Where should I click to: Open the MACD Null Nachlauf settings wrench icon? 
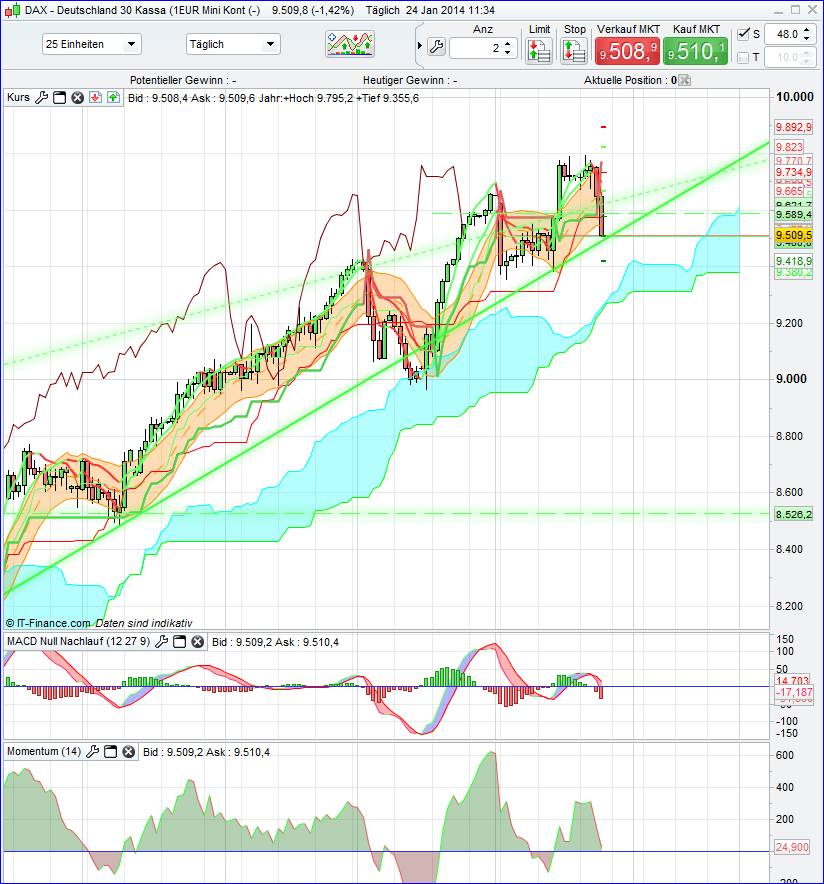161,642
